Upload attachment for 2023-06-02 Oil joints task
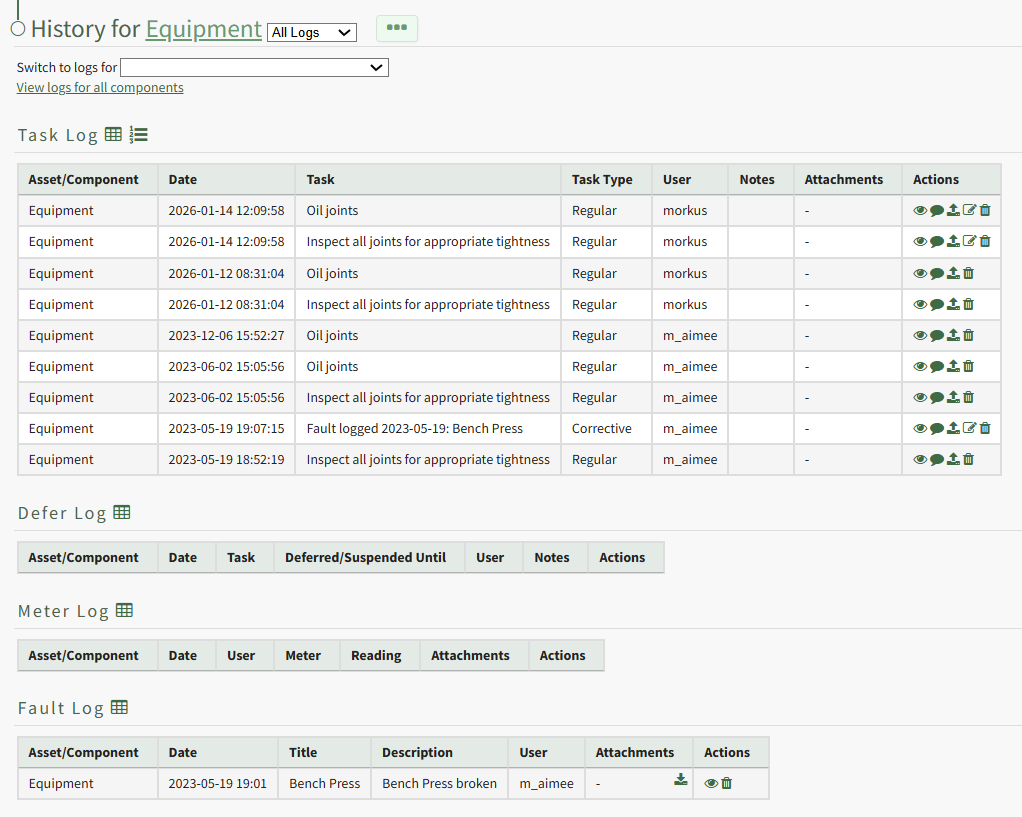 pyautogui.click(x=953, y=366)
